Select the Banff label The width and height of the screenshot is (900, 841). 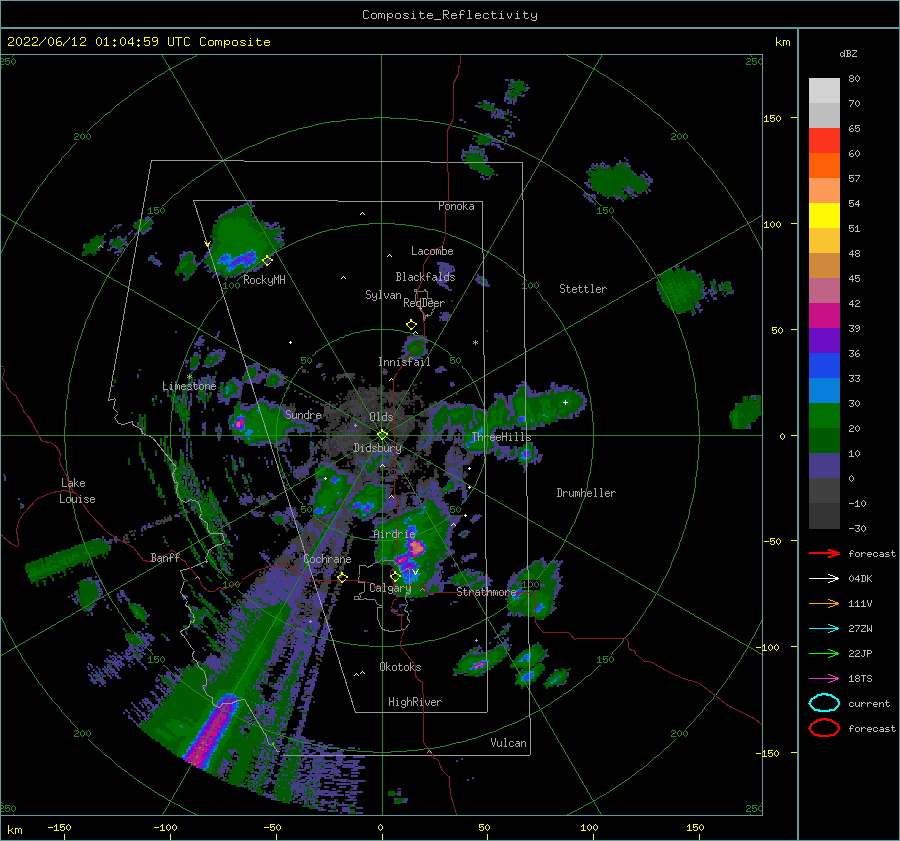[165, 557]
